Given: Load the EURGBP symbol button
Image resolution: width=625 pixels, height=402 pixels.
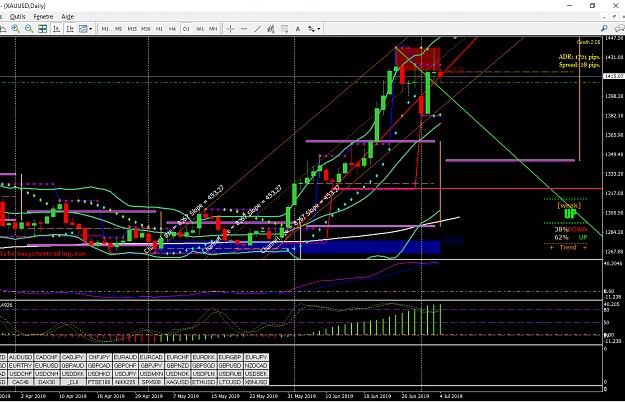Looking at the screenshot, I should tap(230, 357).
